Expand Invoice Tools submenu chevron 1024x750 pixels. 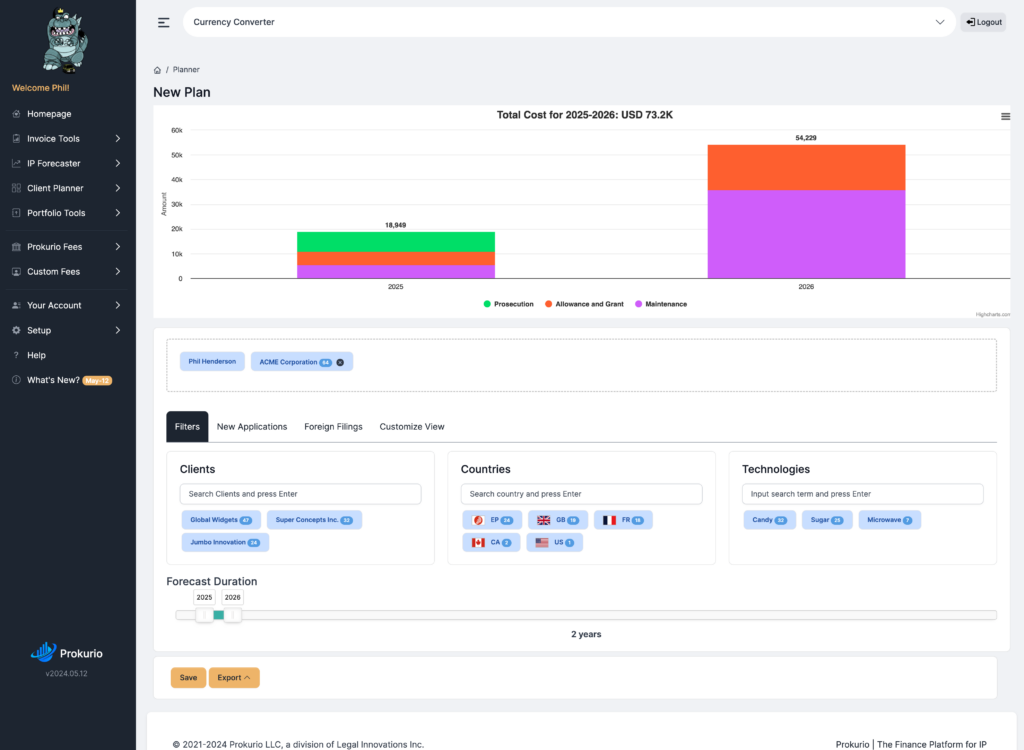point(118,139)
